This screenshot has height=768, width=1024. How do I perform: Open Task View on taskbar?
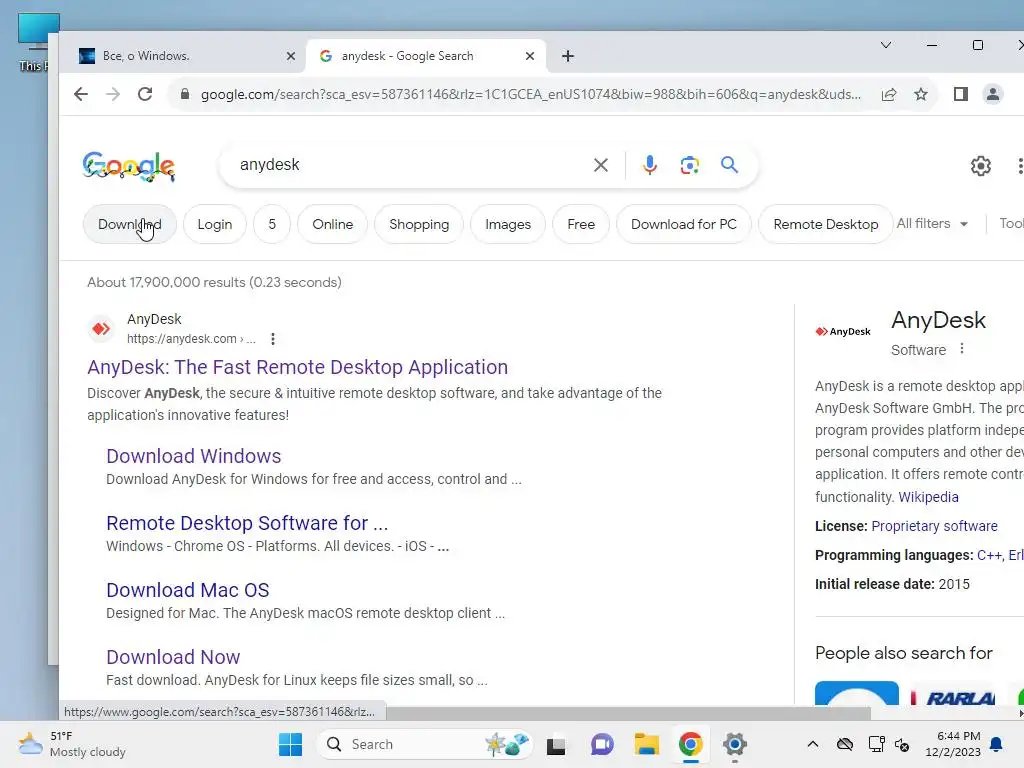[x=556, y=744]
